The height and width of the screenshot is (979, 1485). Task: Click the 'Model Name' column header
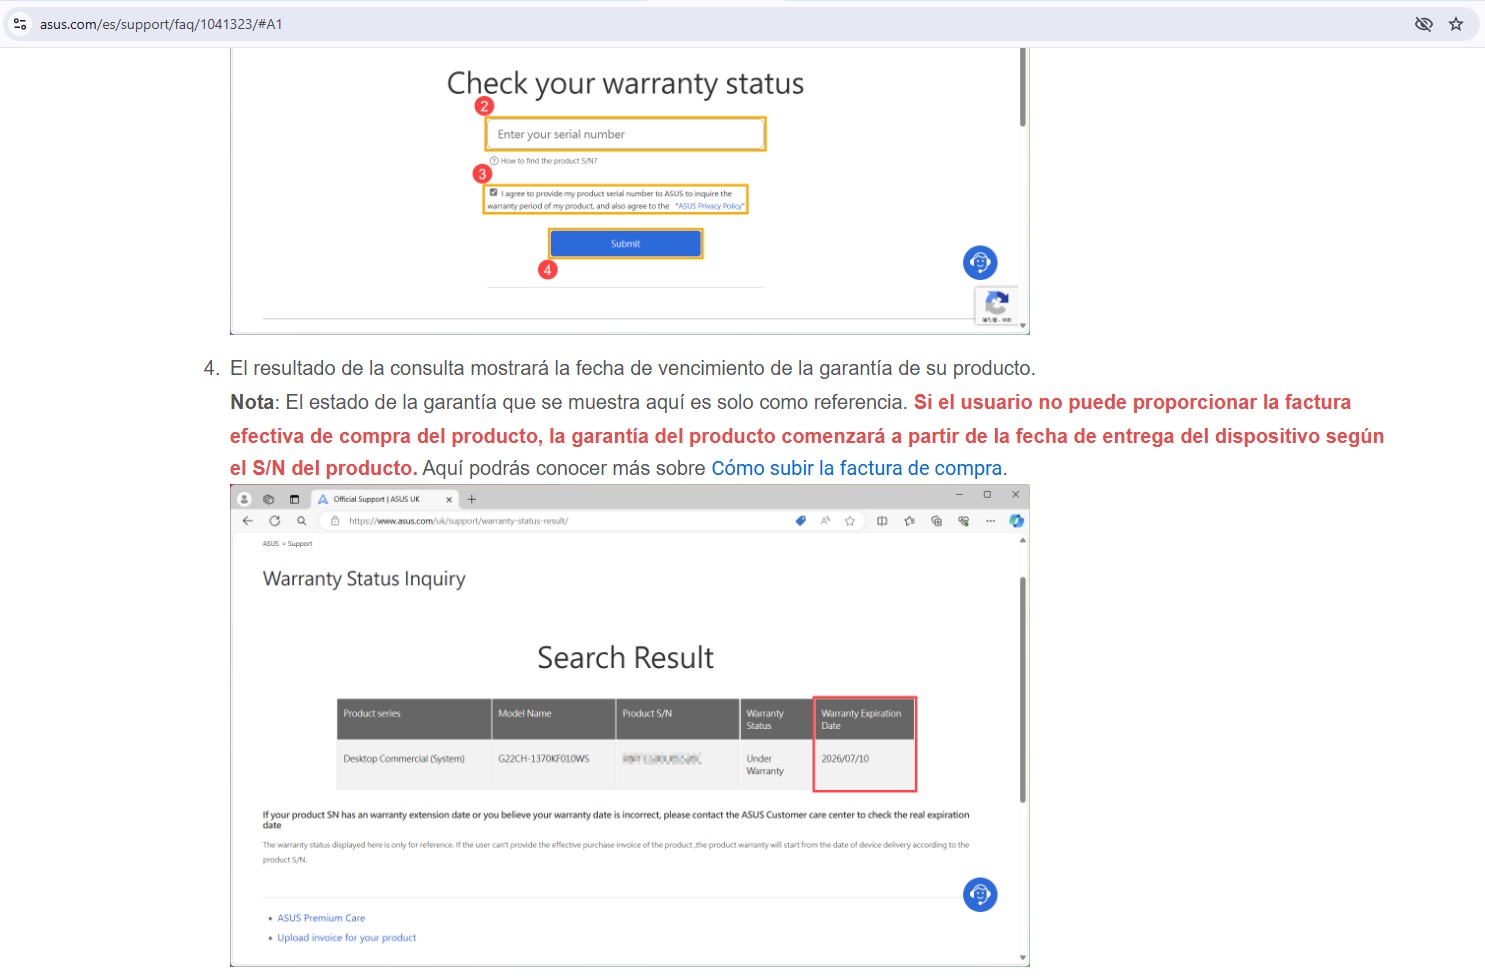coord(553,719)
